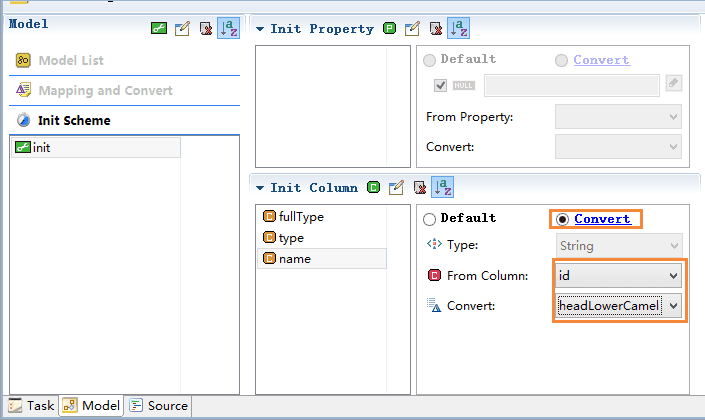Image resolution: width=705 pixels, height=420 pixels.
Task: Collapse the Init Property section
Action: pyautogui.click(x=260, y=29)
